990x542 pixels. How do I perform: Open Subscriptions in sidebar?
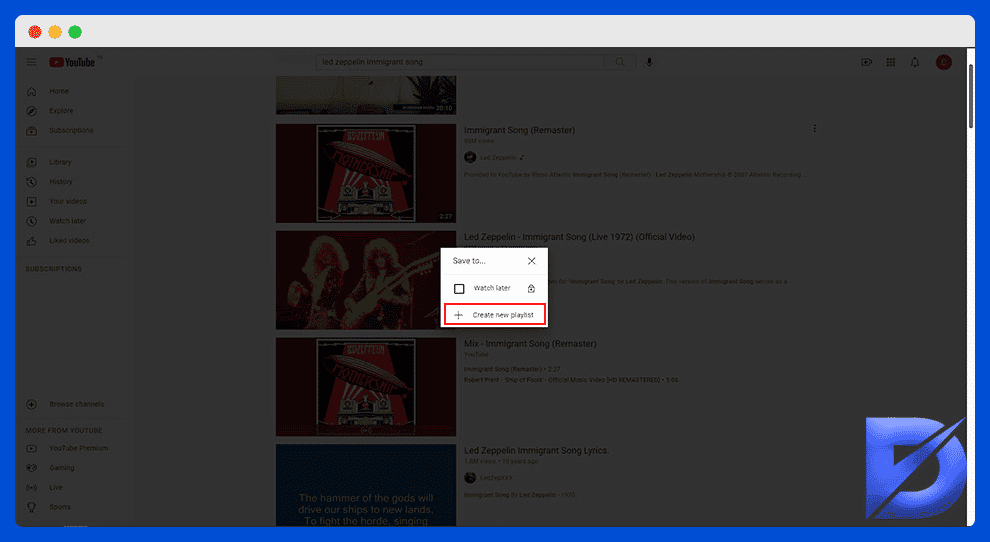(71, 131)
